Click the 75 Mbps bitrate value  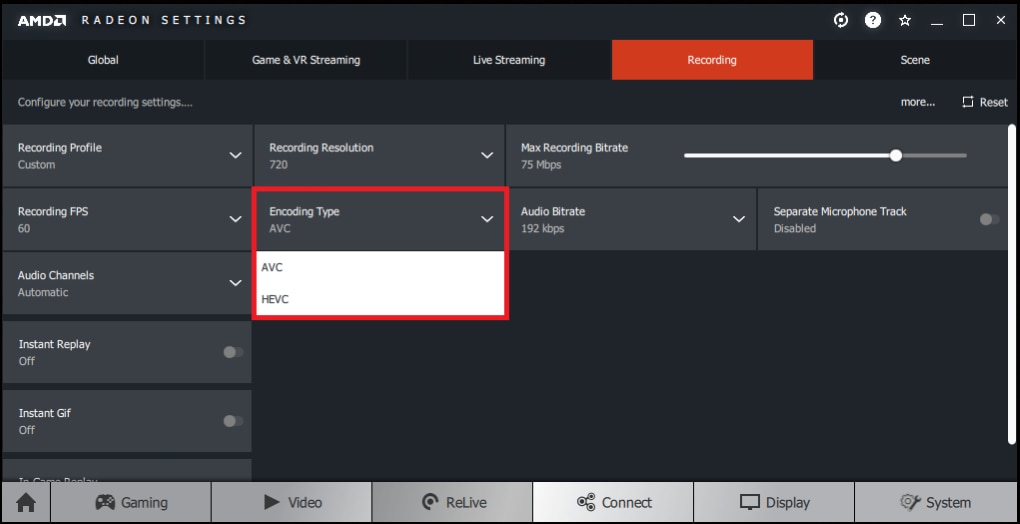541,164
